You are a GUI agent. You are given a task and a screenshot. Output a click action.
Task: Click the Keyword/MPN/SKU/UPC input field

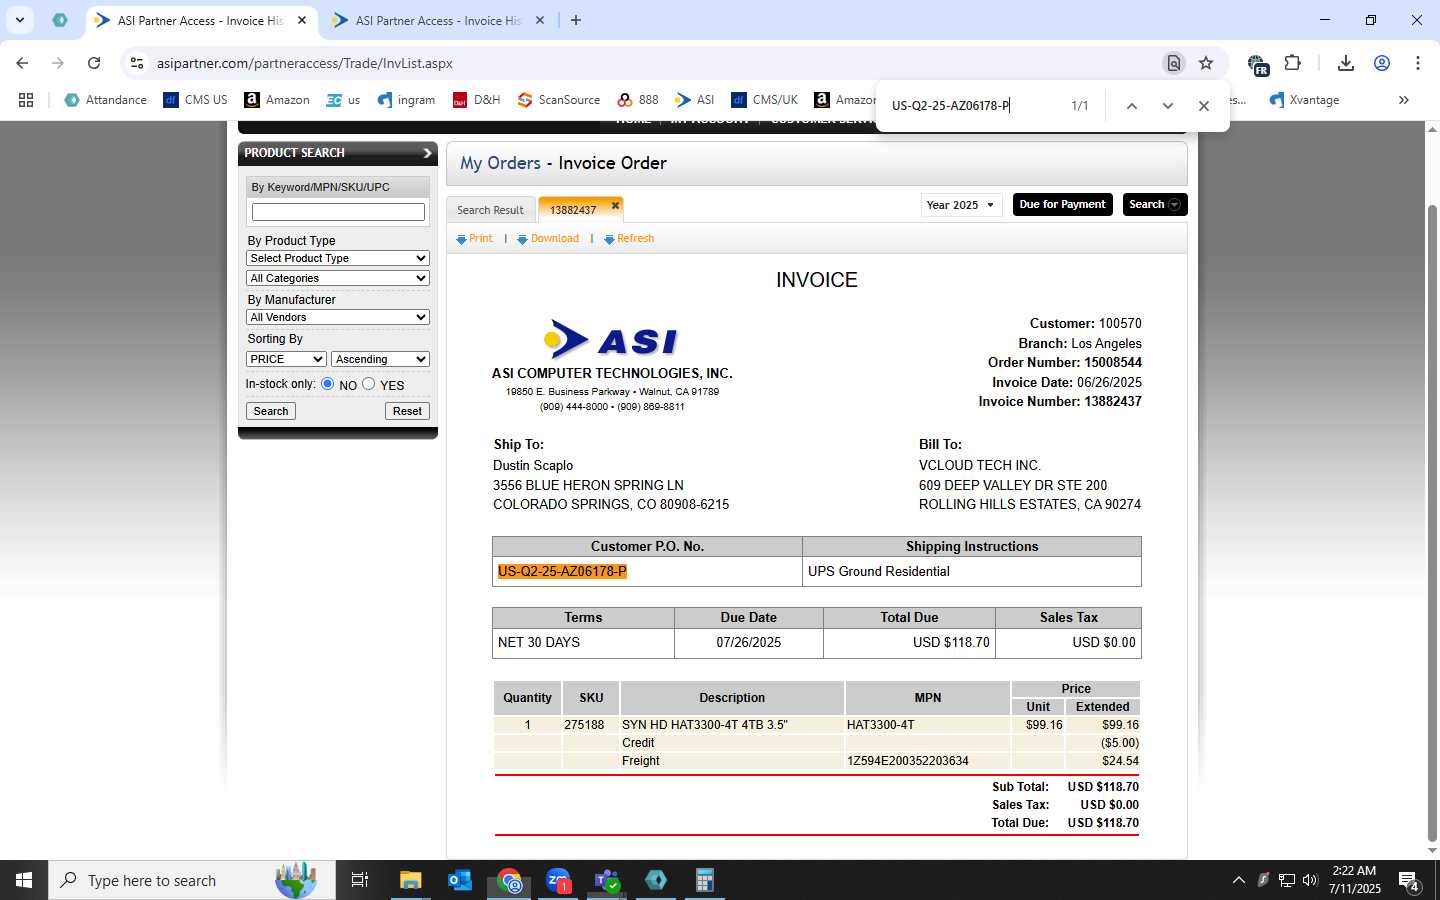[338, 212]
